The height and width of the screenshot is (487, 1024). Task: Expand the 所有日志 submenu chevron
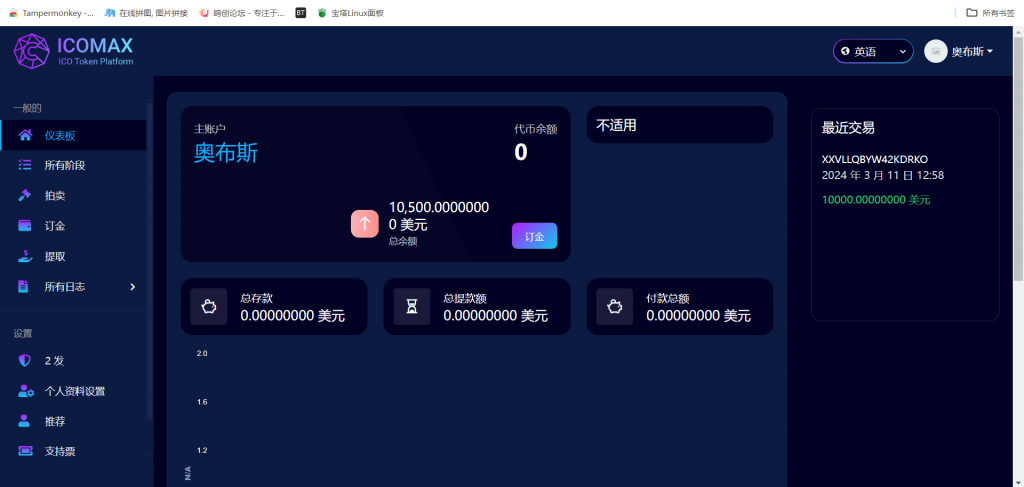133,287
